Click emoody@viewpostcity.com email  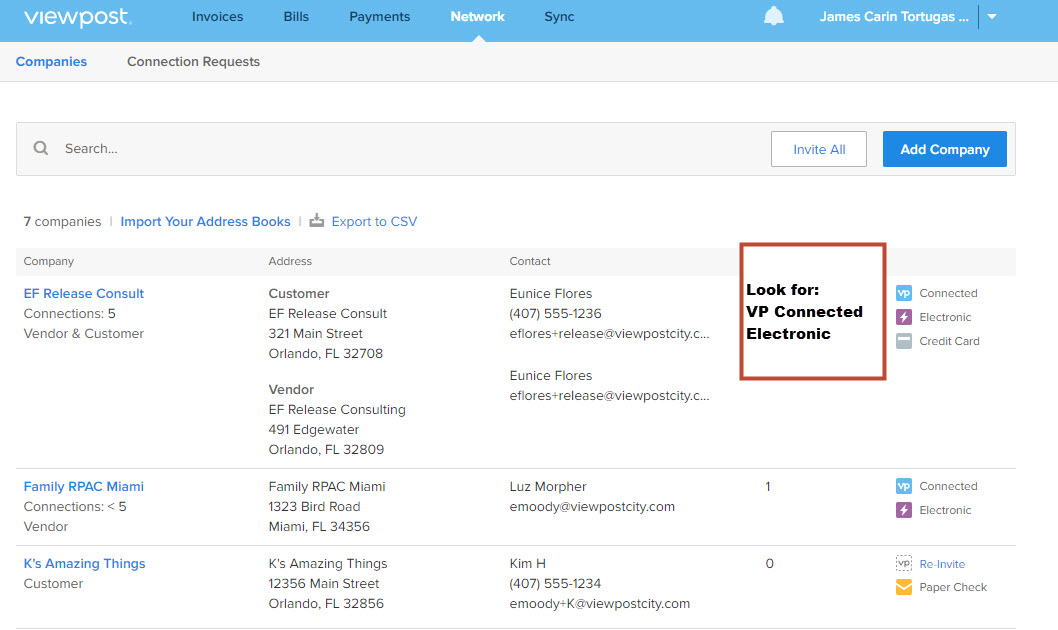tap(592, 507)
